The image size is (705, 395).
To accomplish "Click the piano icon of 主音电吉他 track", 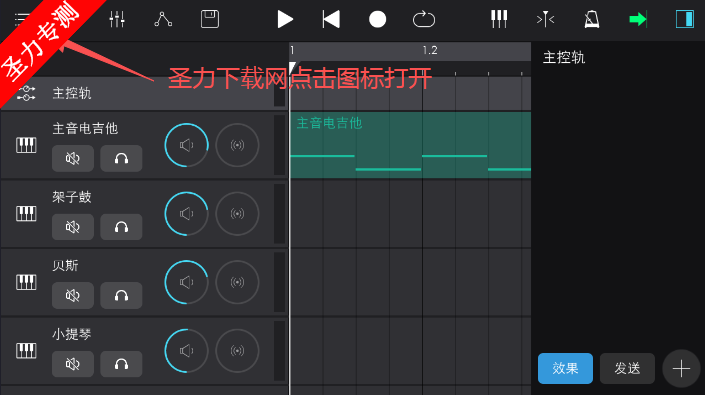I will (x=26, y=145).
